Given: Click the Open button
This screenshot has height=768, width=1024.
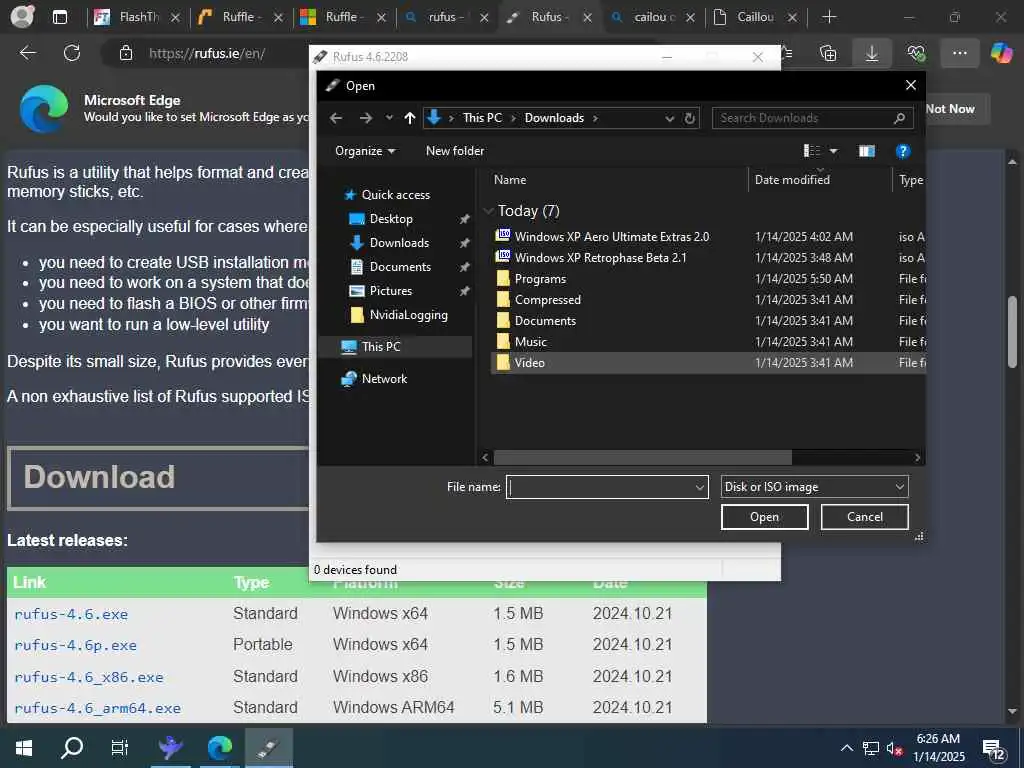Looking at the screenshot, I should (x=764, y=517).
